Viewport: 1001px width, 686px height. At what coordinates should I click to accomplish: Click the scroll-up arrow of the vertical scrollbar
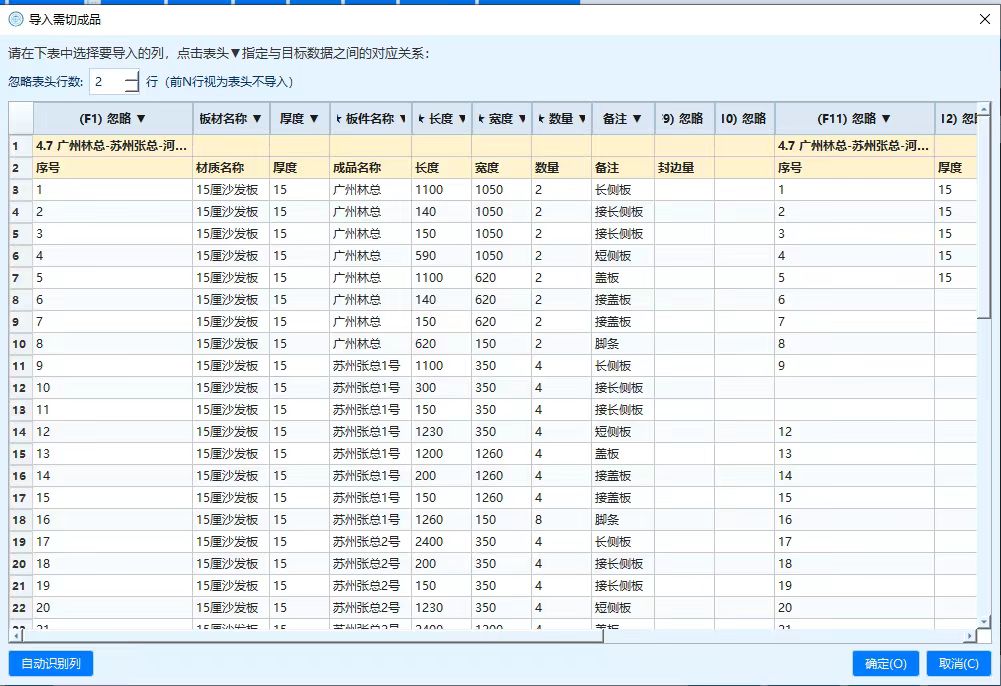pyautogui.click(x=984, y=108)
